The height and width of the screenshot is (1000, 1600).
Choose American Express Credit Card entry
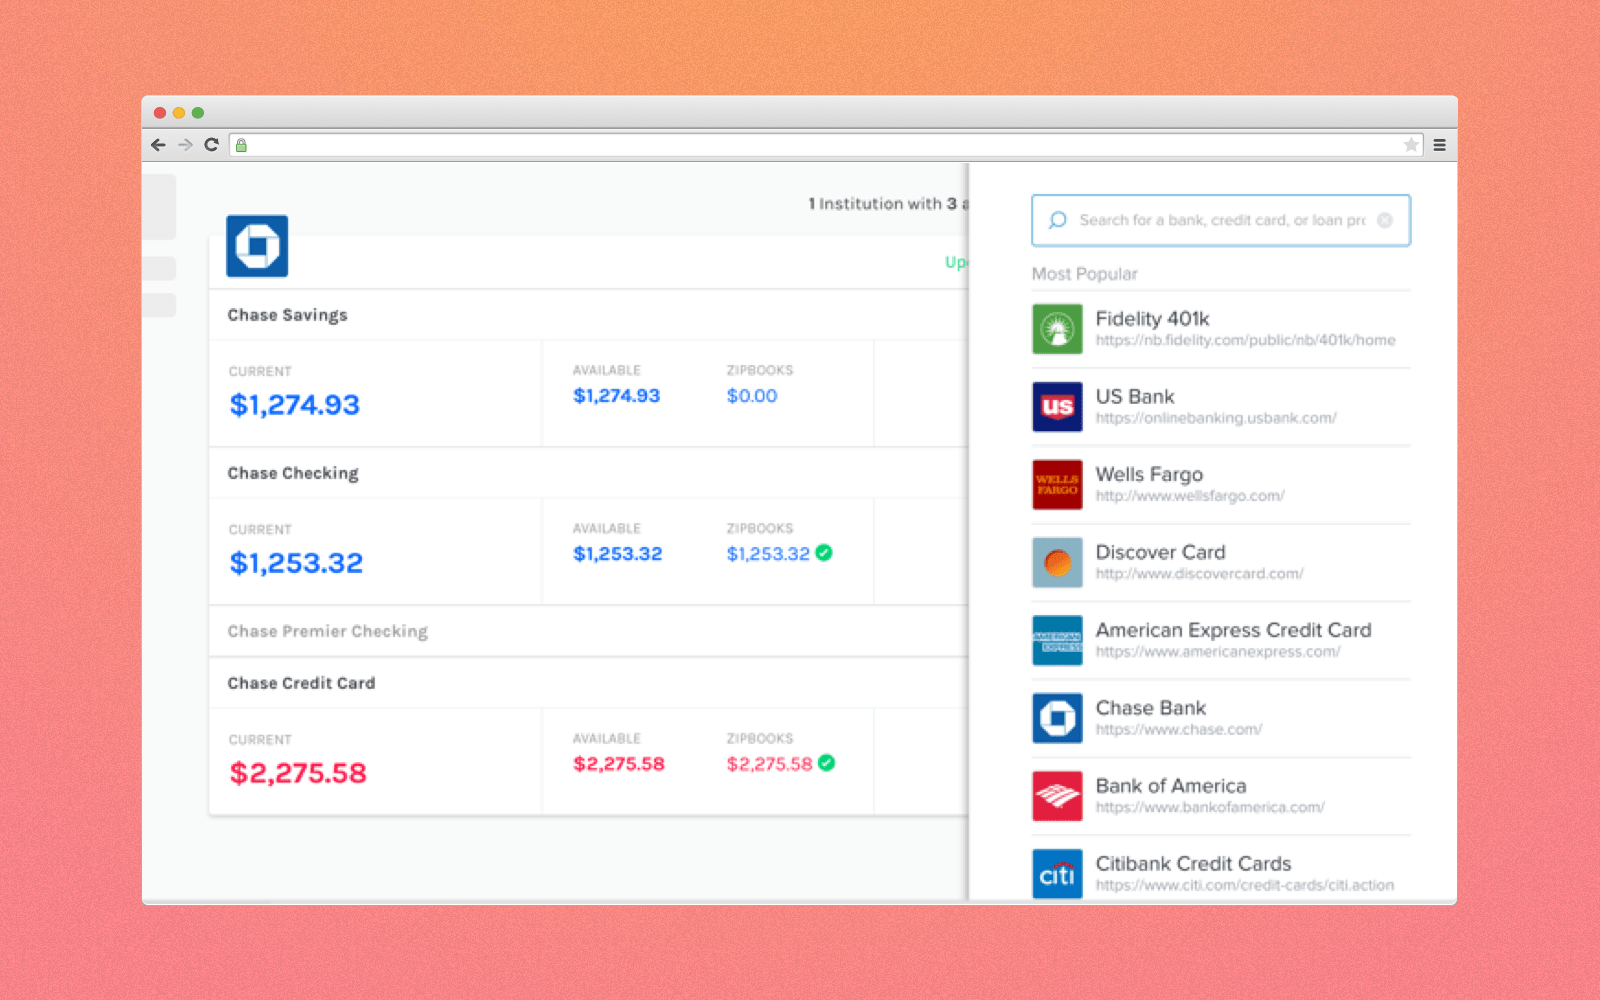1221,641
